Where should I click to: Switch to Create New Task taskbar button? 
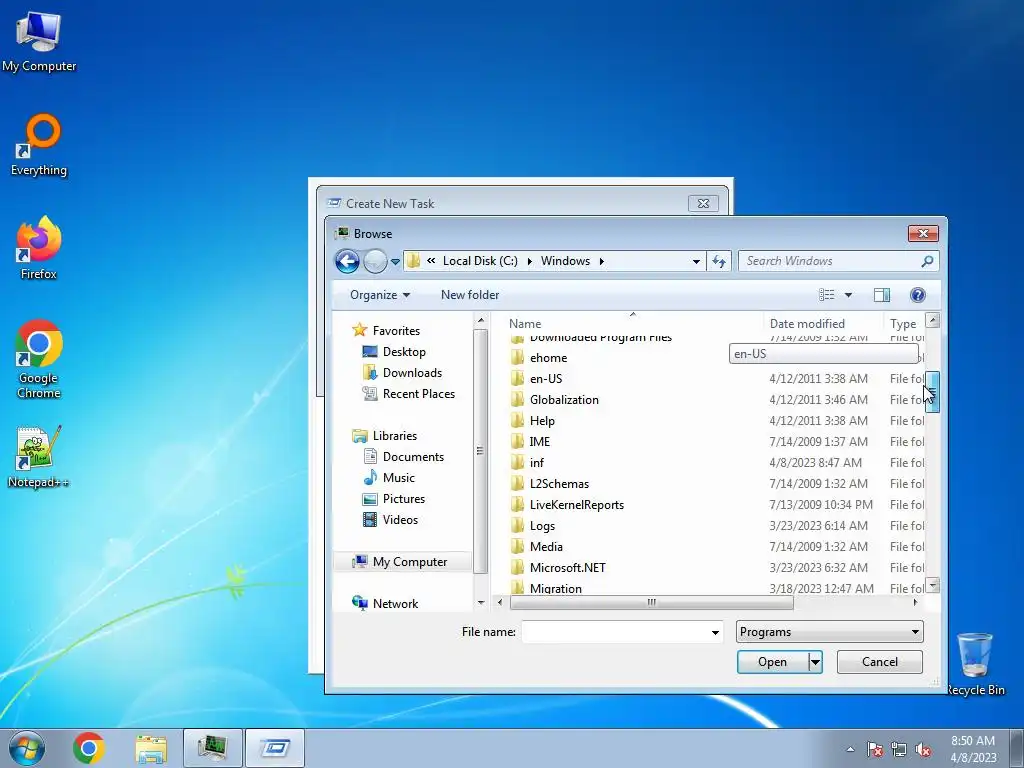(x=275, y=748)
